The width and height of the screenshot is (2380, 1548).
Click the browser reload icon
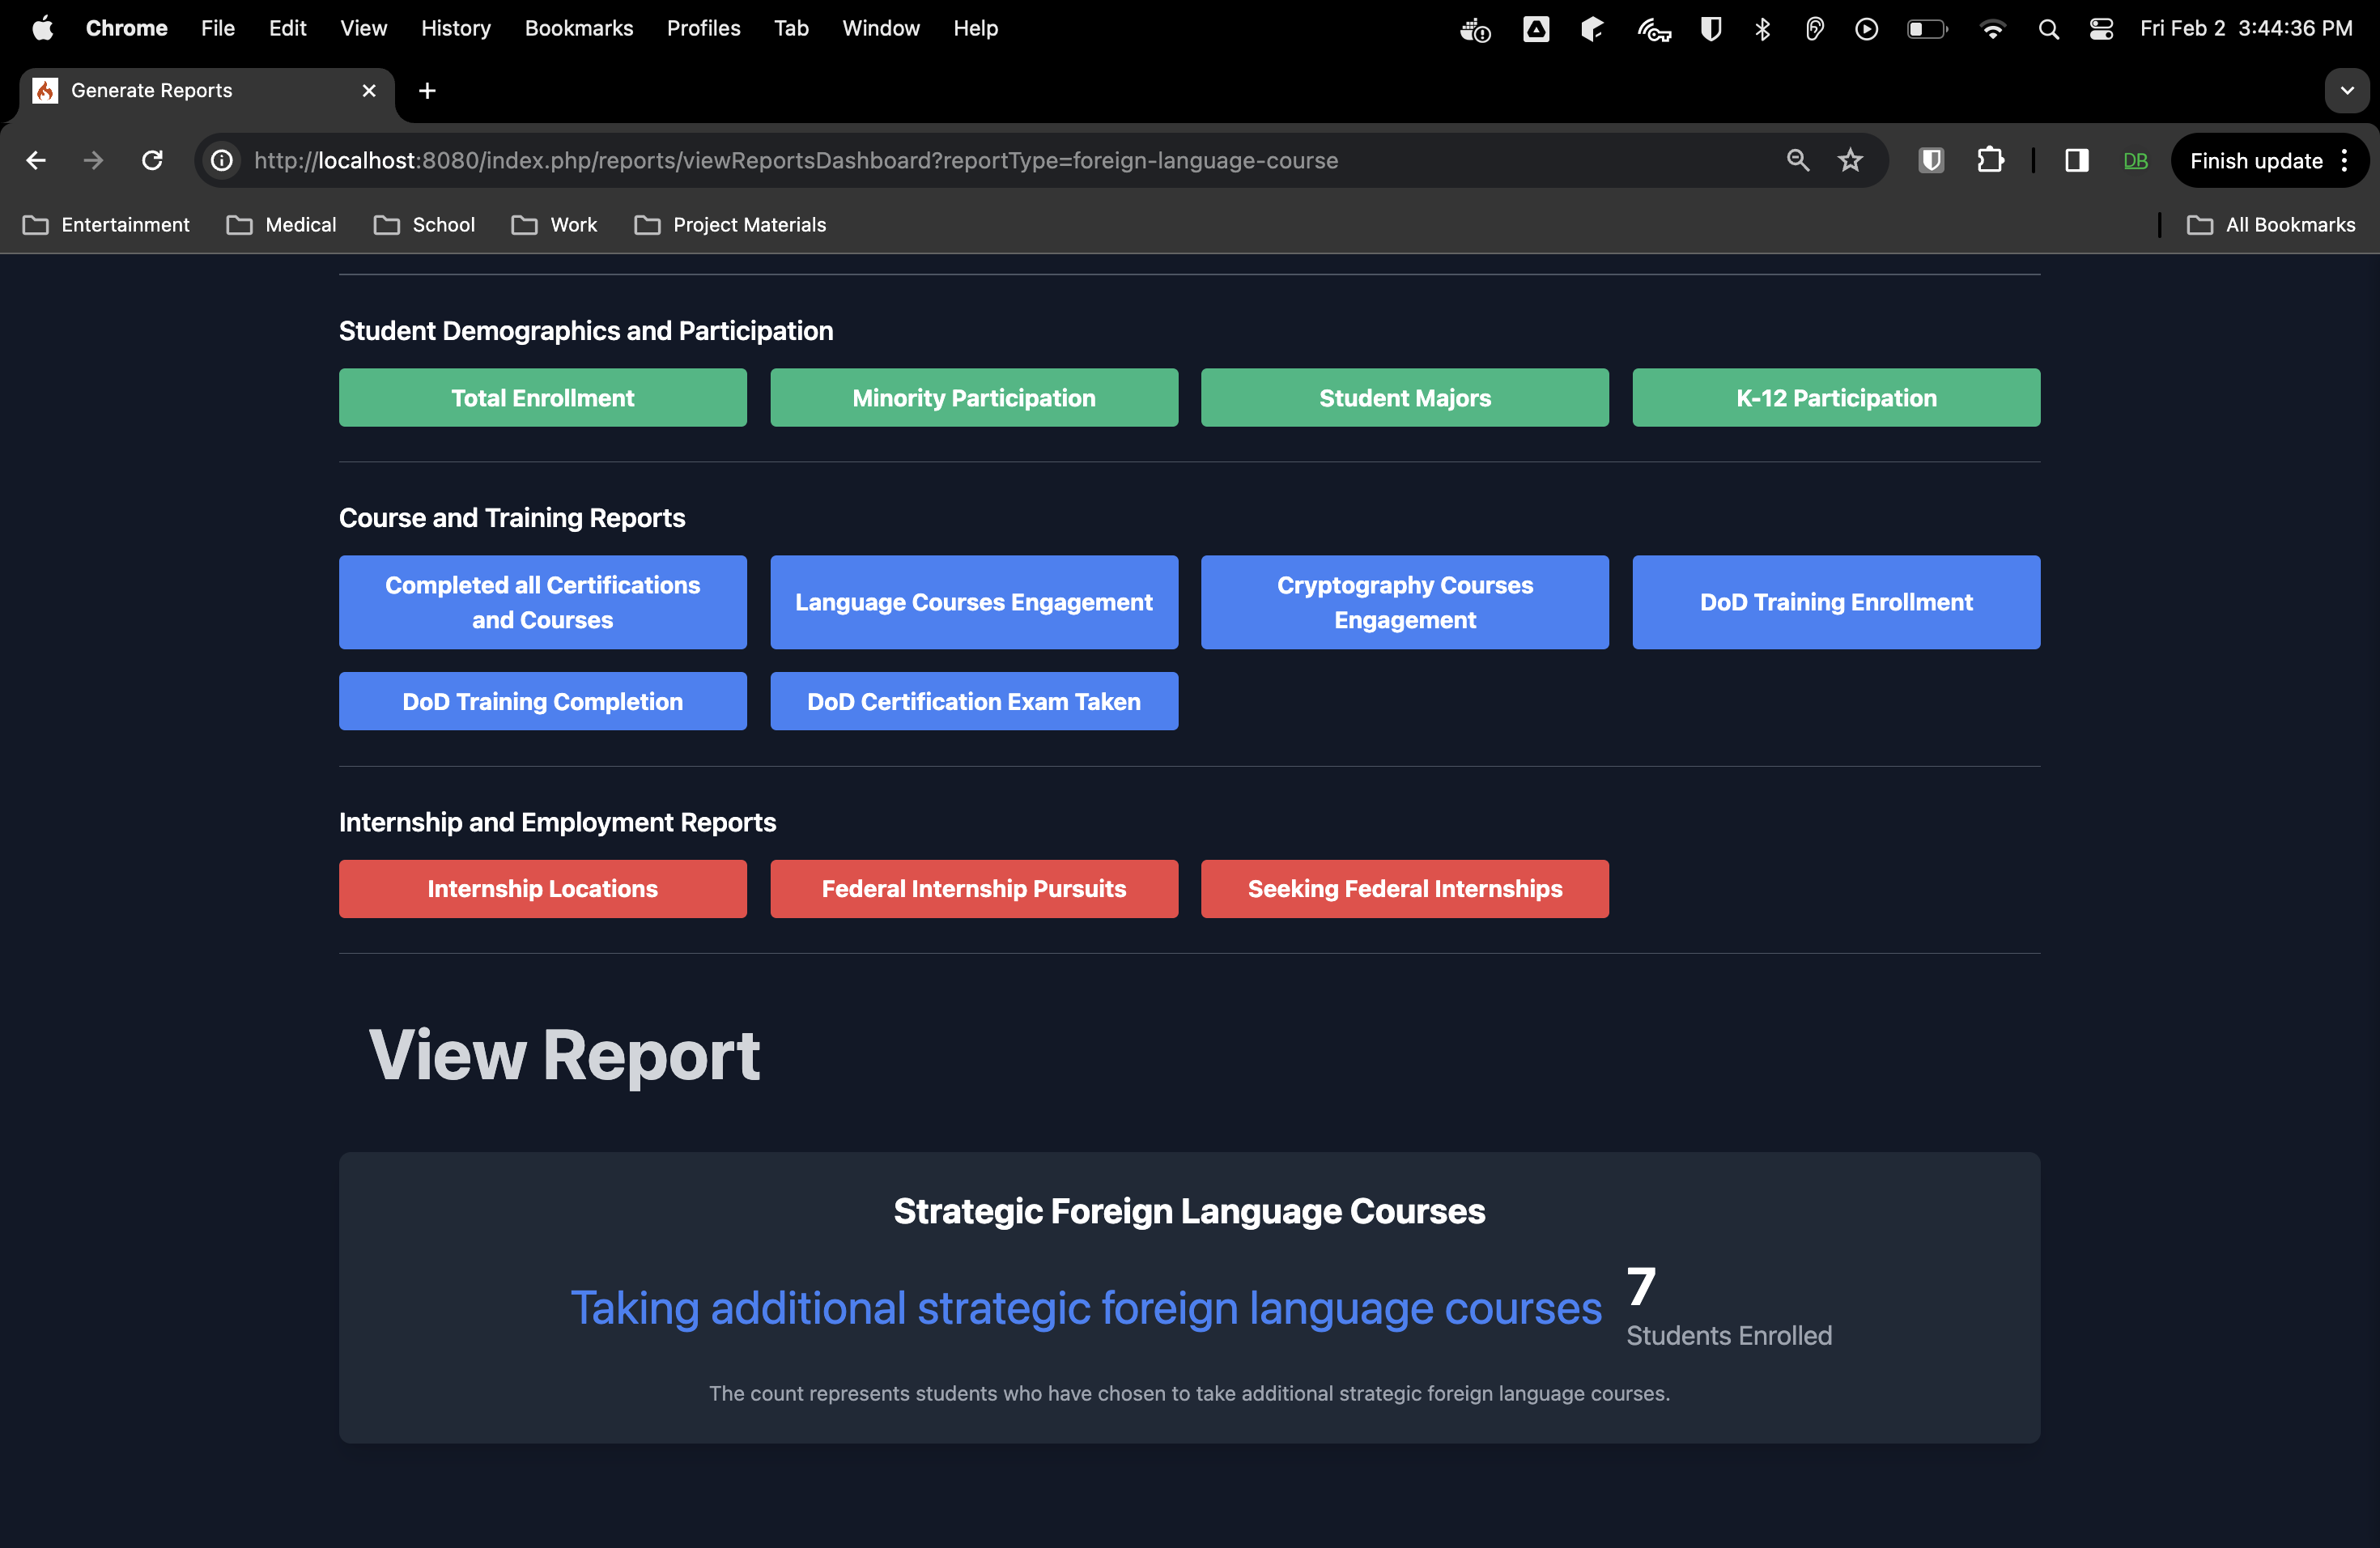tap(152, 160)
